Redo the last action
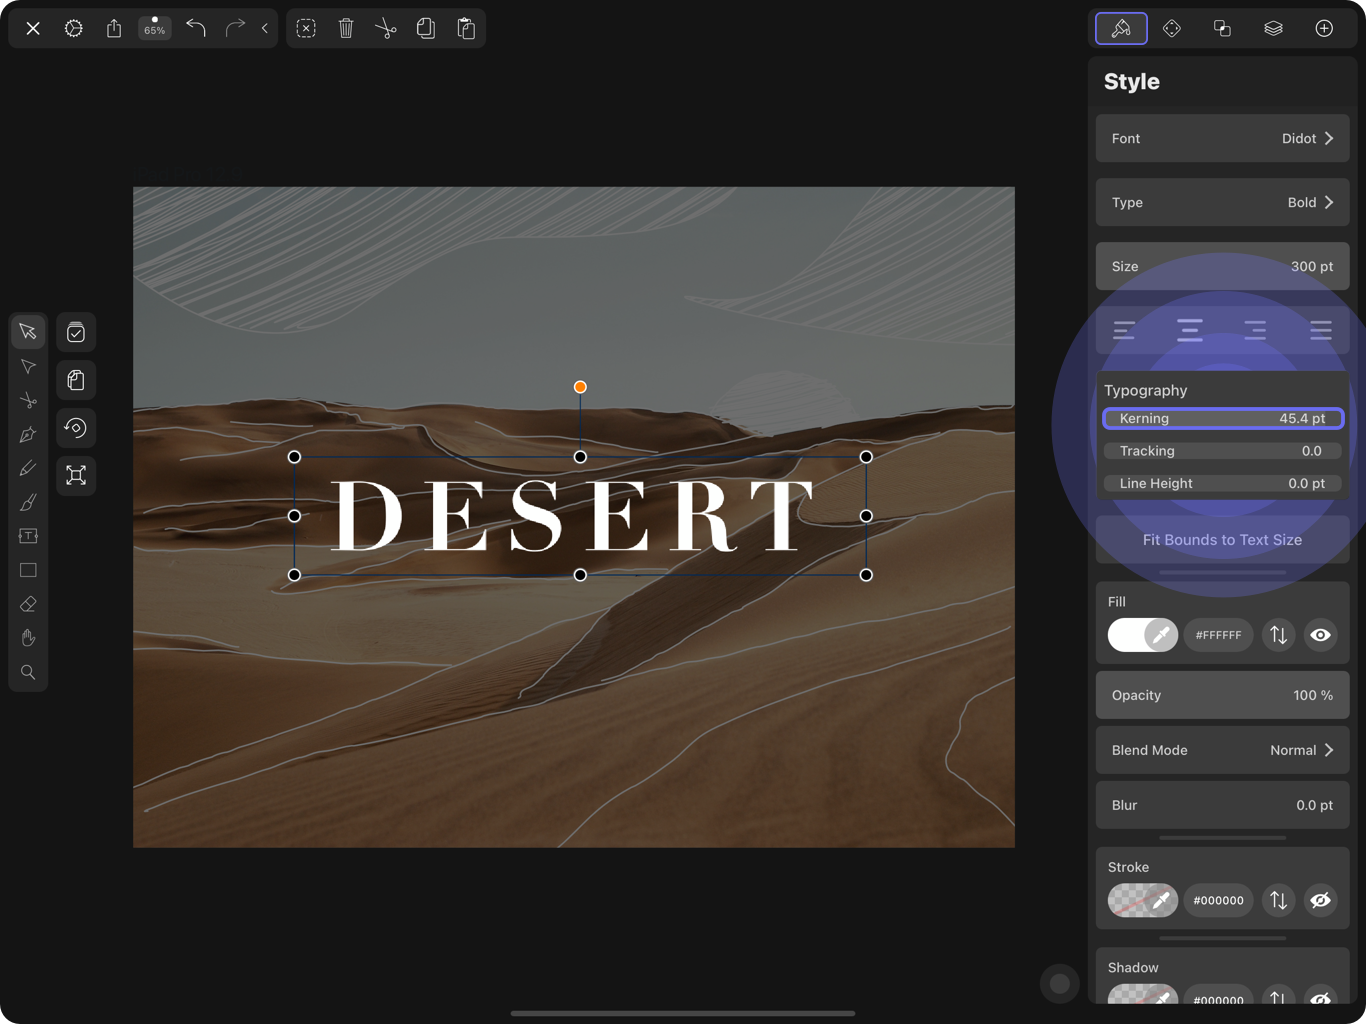This screenshot has height=1024, width=1366. [x=235, y=28]
